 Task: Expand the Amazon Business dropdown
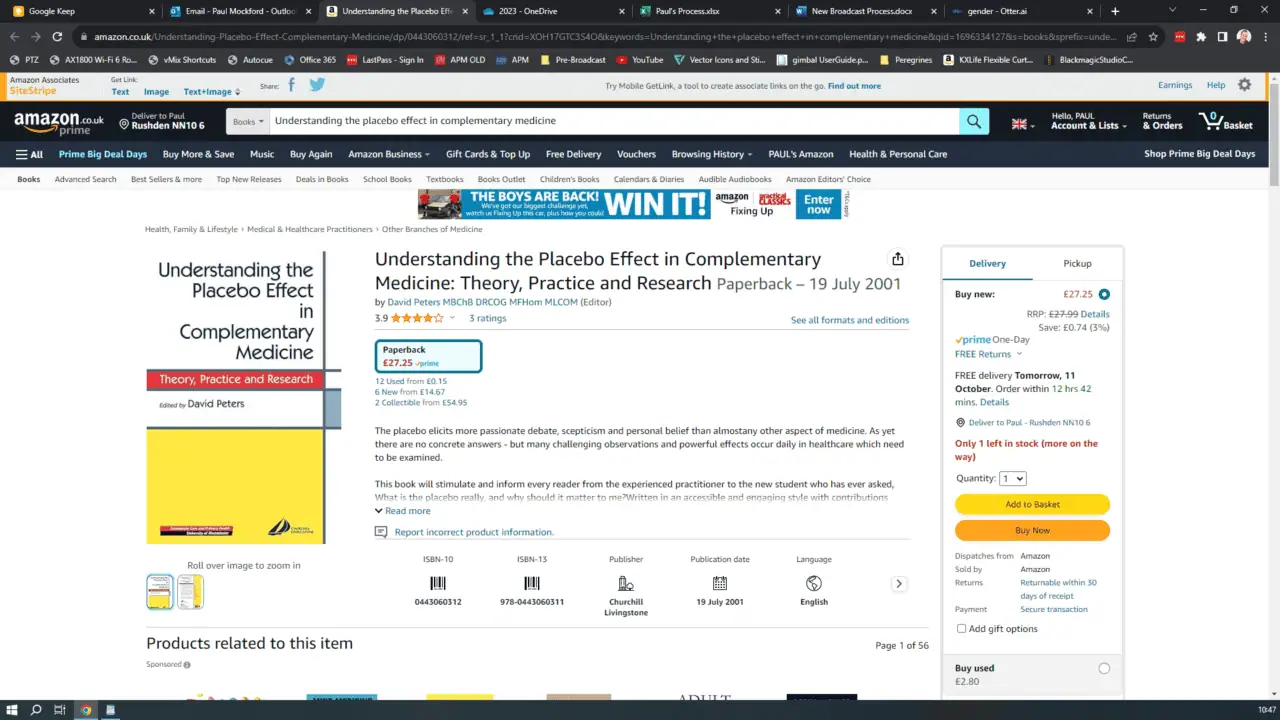(389, 154)
